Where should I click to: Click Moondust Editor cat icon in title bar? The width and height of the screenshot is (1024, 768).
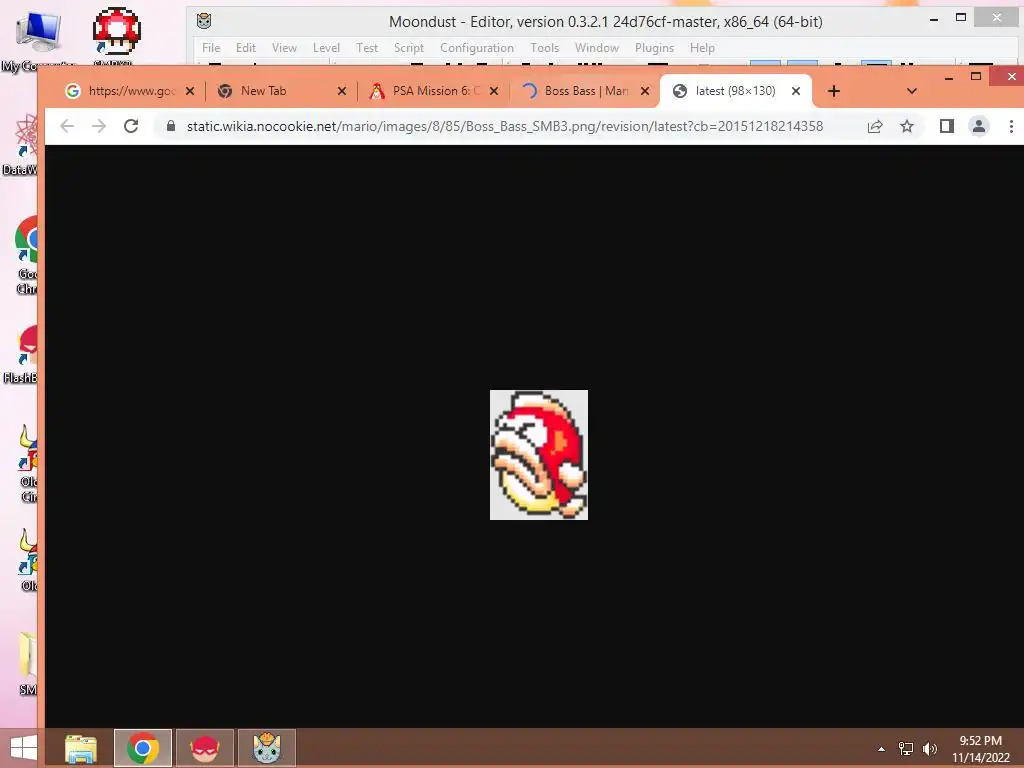click(x=204, y=21)
